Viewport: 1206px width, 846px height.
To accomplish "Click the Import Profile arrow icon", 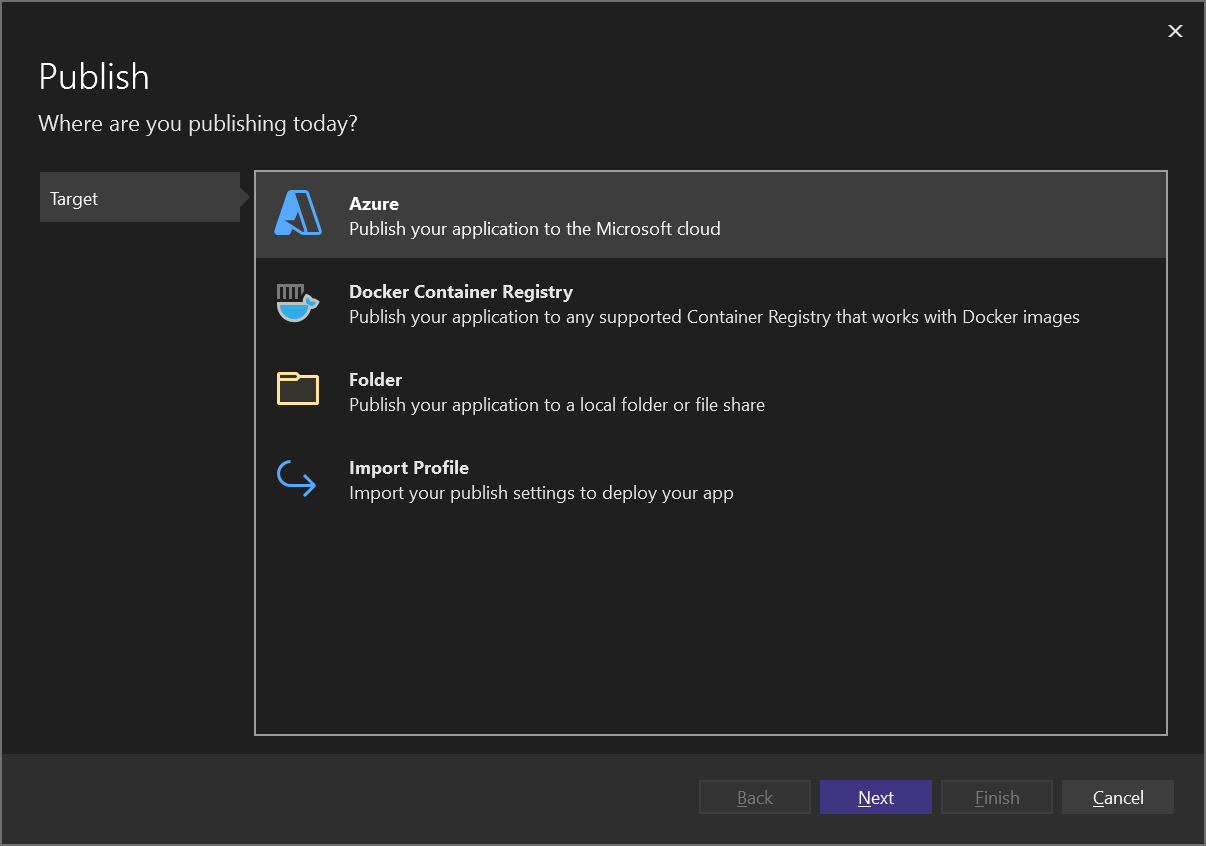I will pos(296,478).
